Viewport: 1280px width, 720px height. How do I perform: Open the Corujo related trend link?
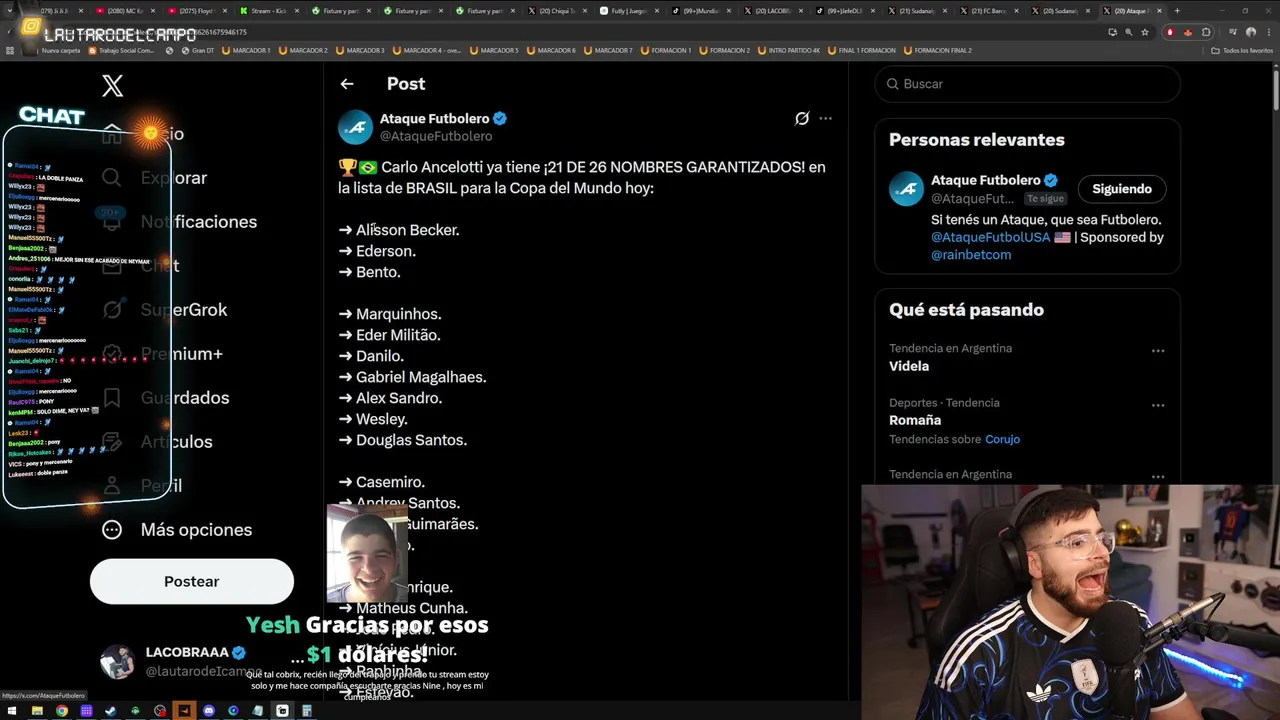pyautogui.click(x=1002, y=439)
